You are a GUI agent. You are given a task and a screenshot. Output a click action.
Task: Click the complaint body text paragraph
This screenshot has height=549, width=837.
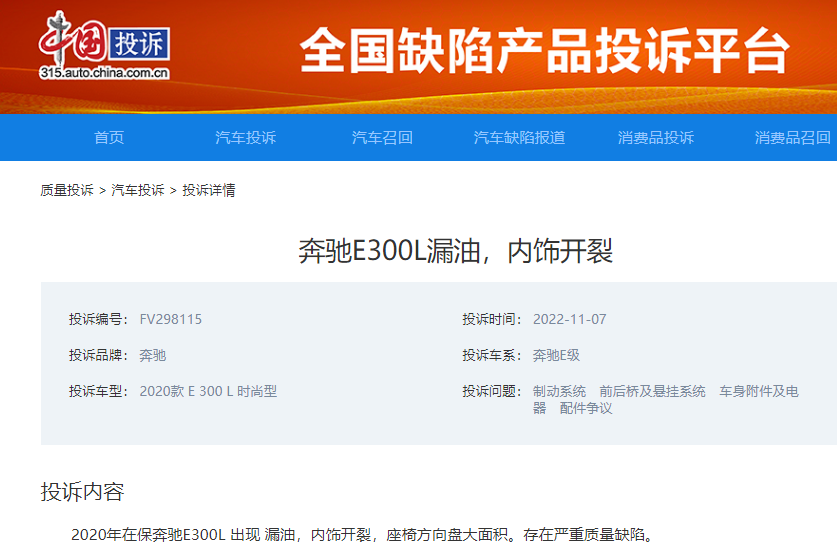363,535
